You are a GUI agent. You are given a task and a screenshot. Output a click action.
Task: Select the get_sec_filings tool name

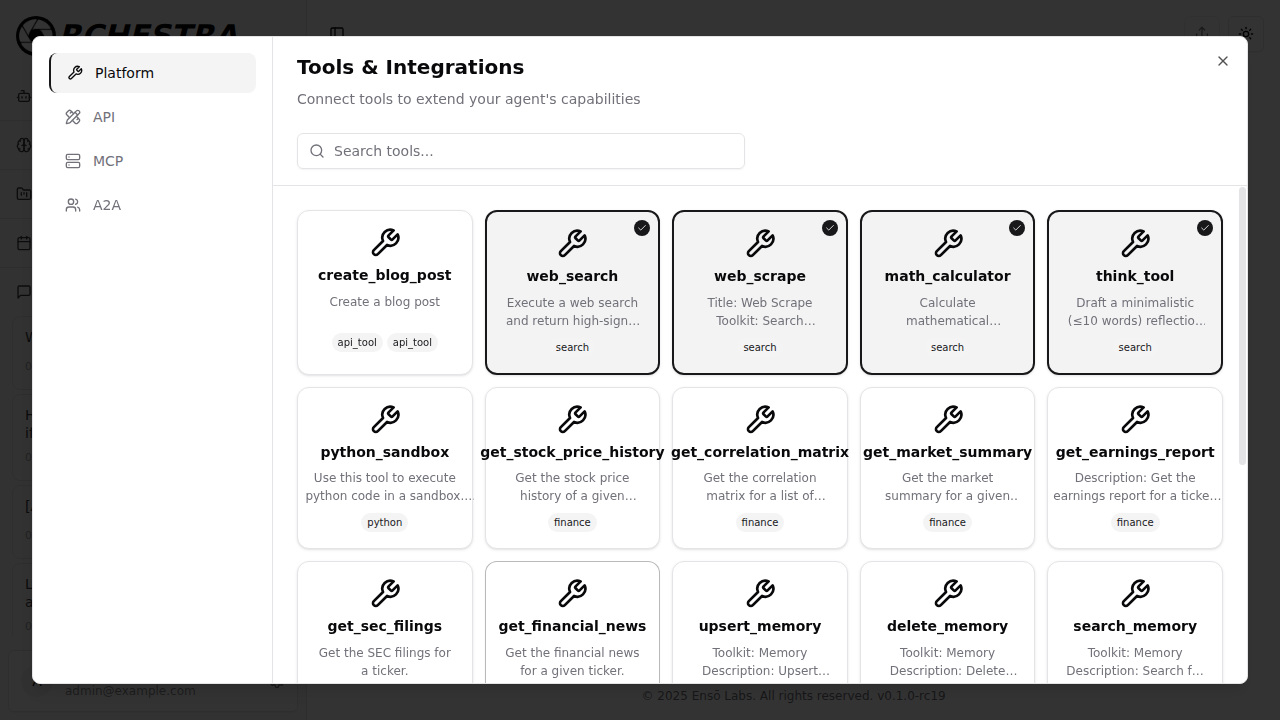click(385, 626)
